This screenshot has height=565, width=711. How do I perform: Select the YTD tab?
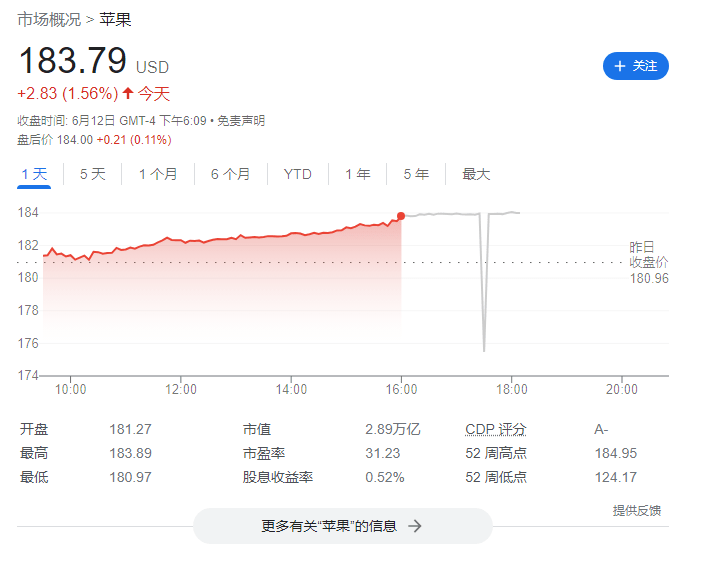(x=297, y=174)
